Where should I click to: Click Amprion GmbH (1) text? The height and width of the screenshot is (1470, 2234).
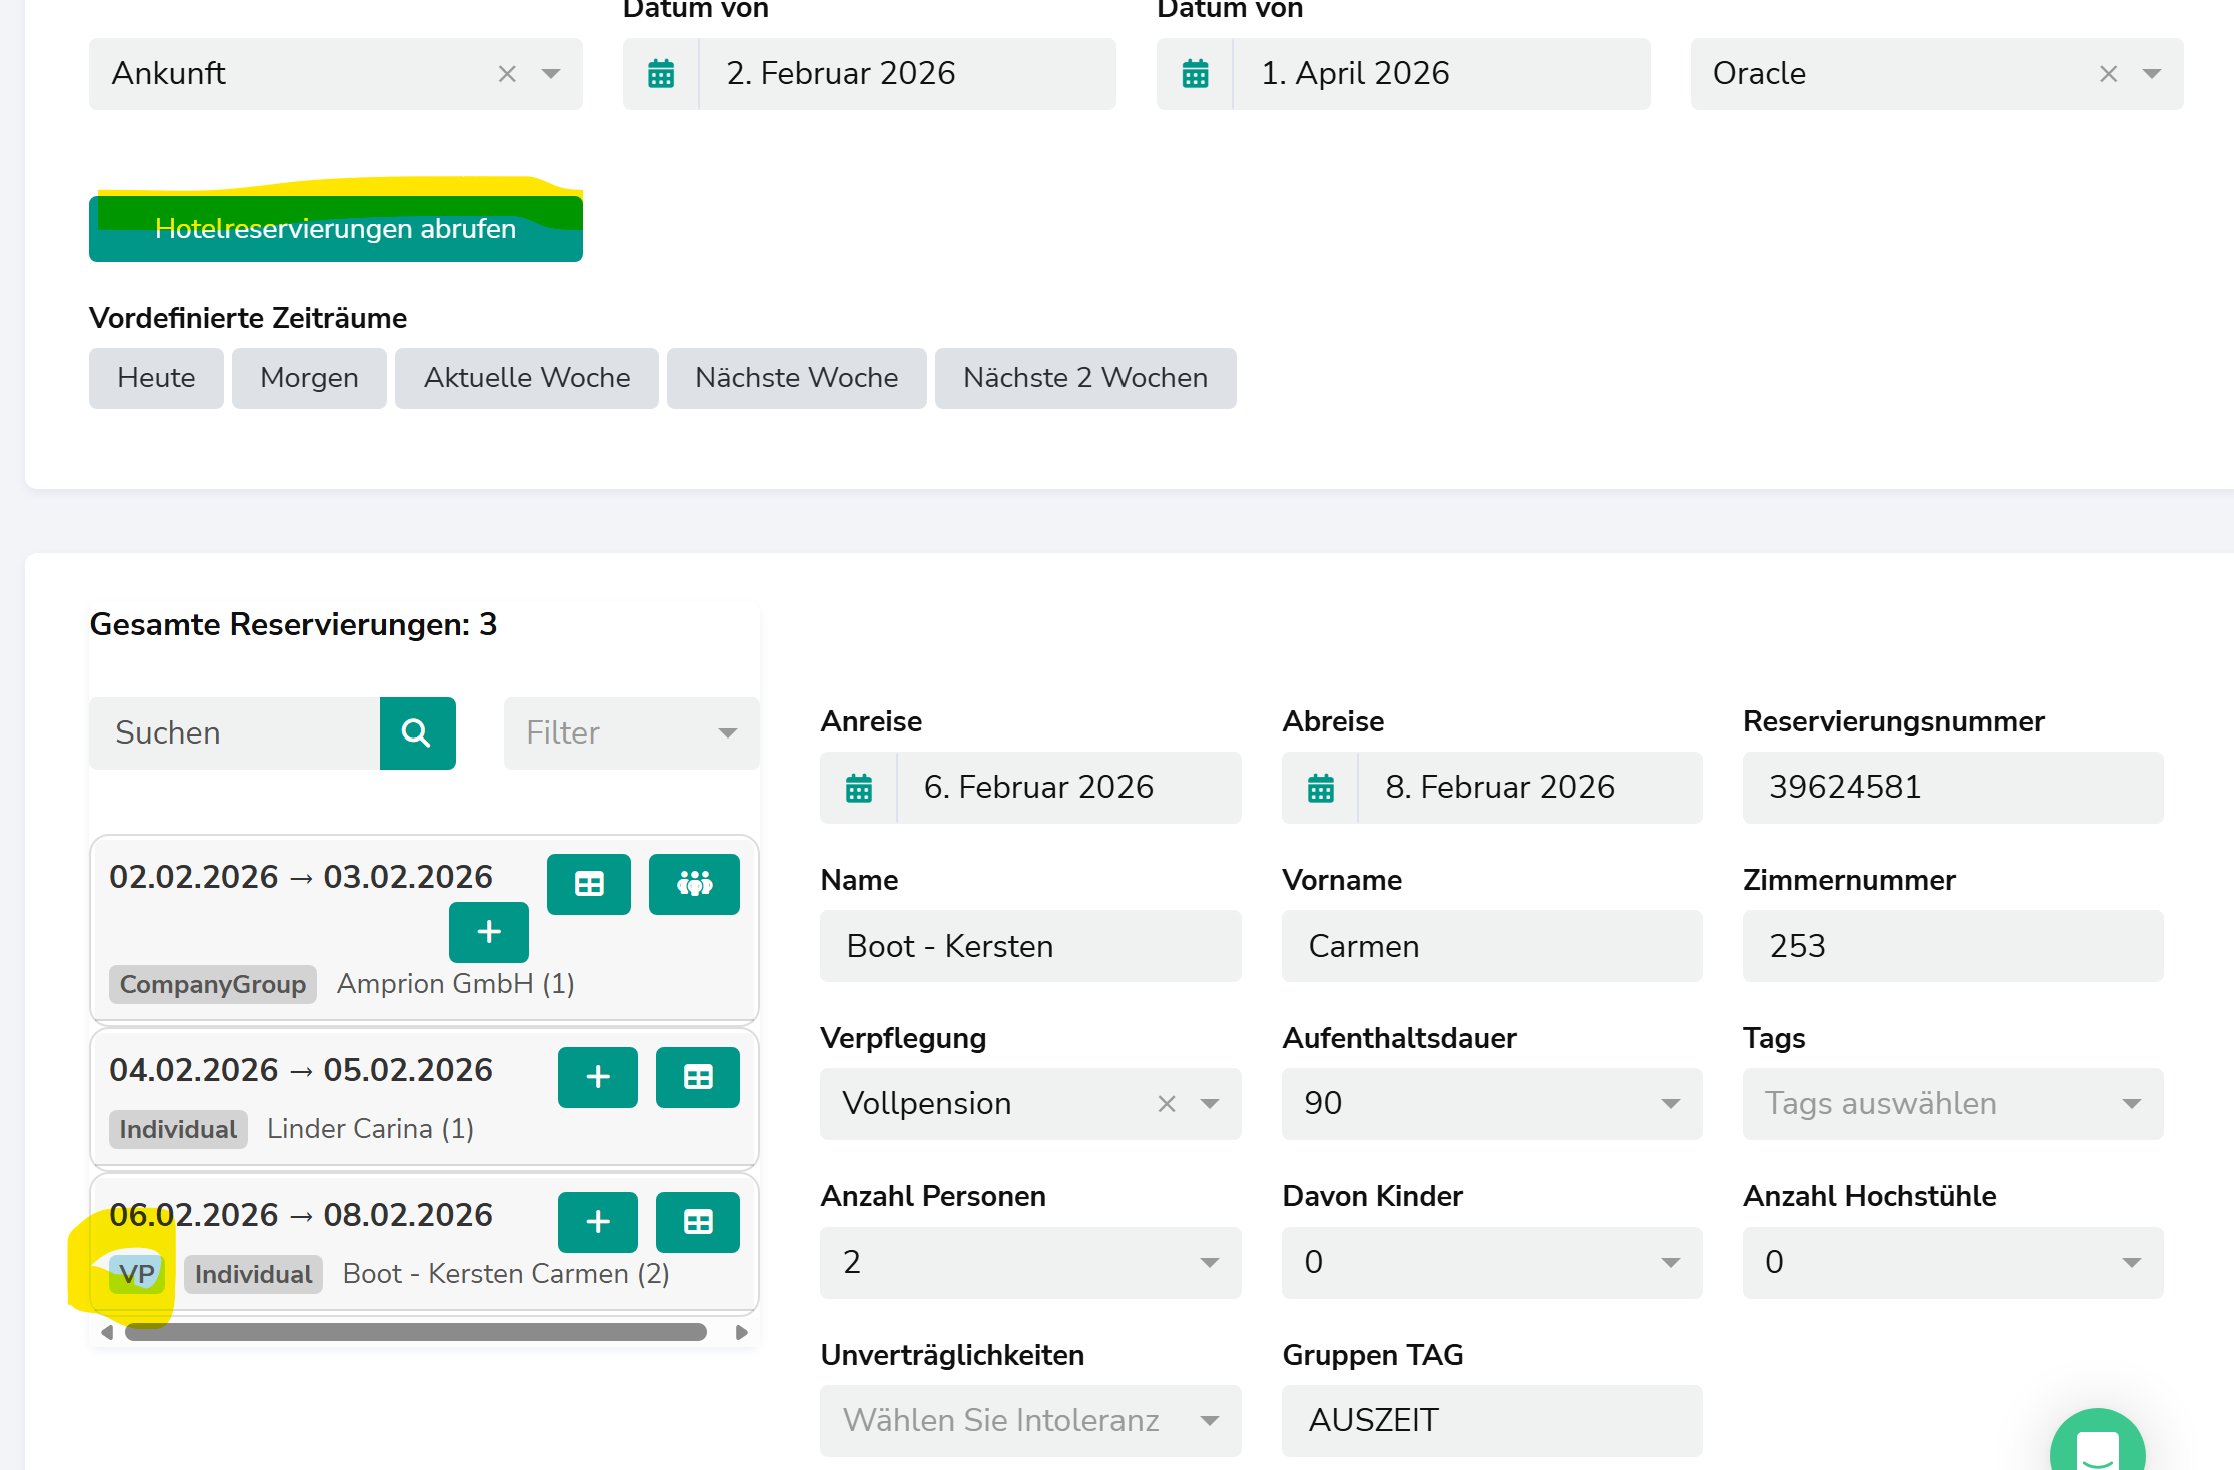(x=456, y=984)
